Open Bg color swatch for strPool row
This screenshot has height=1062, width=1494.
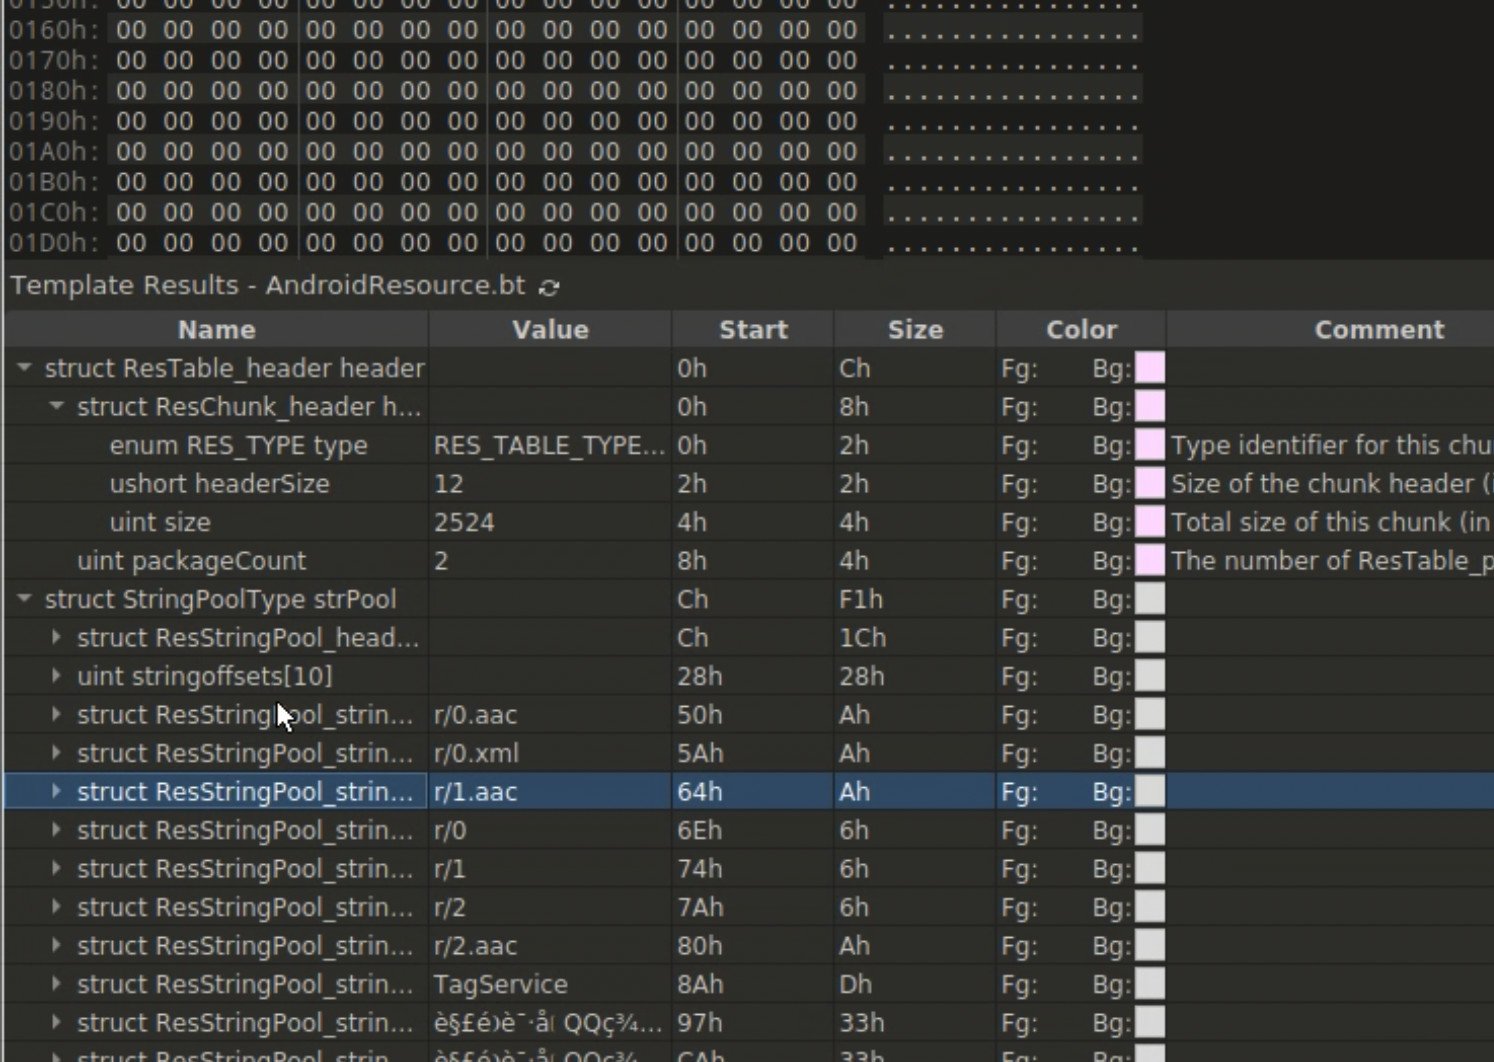pyautogui.click(x=1150, y=599)
